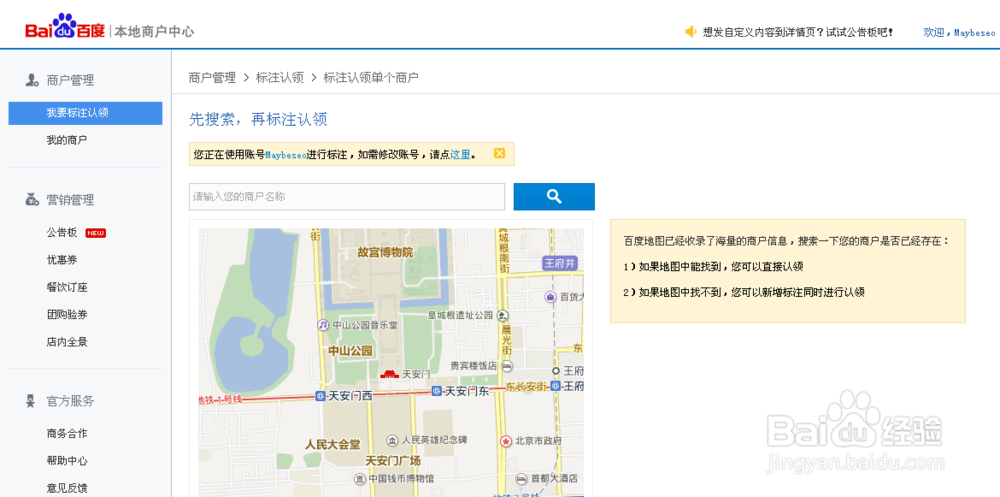Open 我的商户 in sidebar
Image resolution: width=1000 pixels, height=497 pixels.
tap(67, 140)
